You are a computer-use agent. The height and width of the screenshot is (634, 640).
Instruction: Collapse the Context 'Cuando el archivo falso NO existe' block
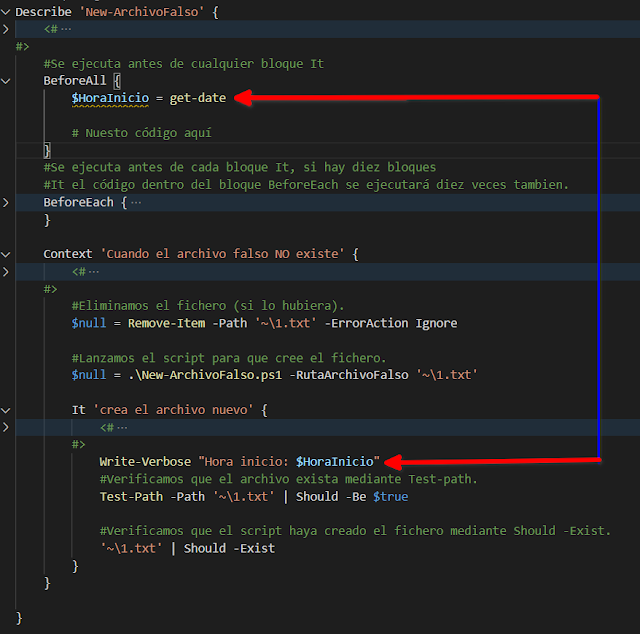6,254
